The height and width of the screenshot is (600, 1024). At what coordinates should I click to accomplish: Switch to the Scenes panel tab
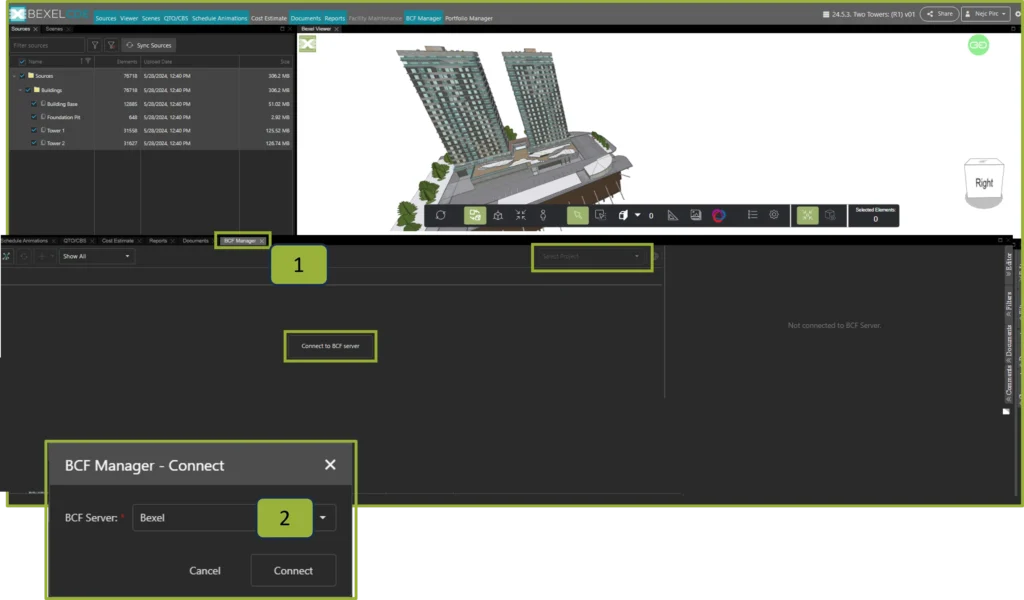pos(54,29)
